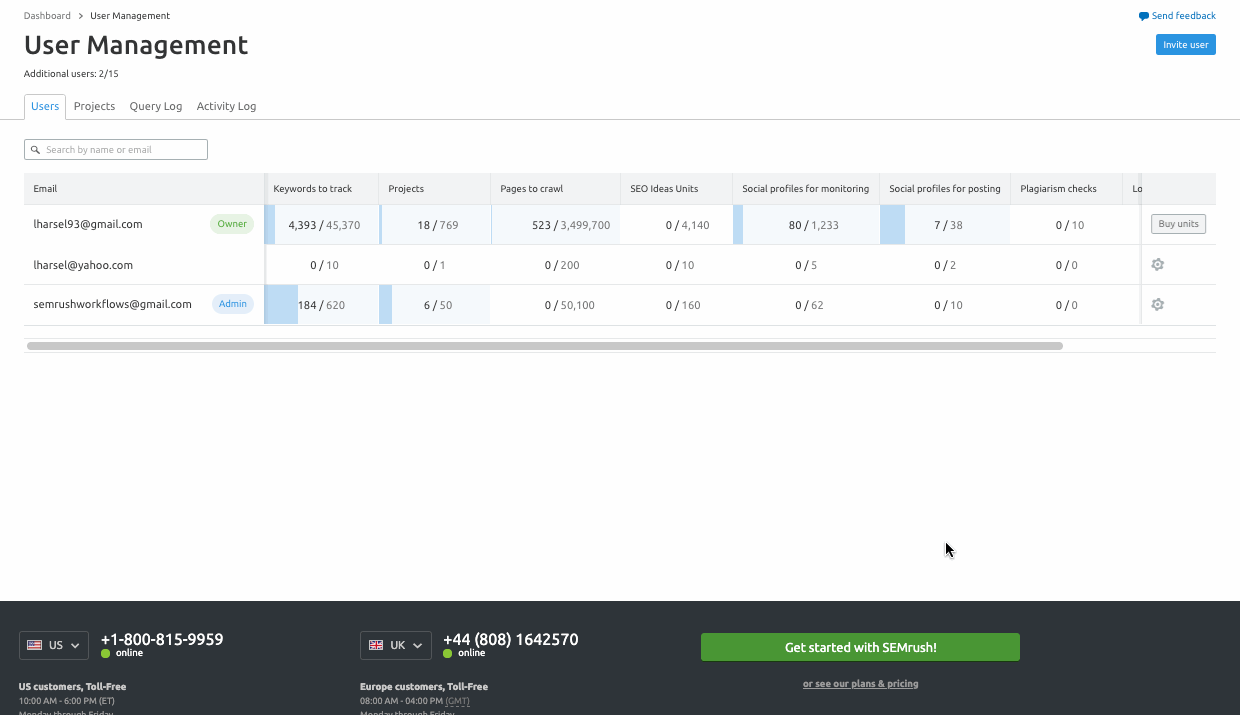Open the US country dropdown
1240x715 pixels.
click(x=54, y=645)
